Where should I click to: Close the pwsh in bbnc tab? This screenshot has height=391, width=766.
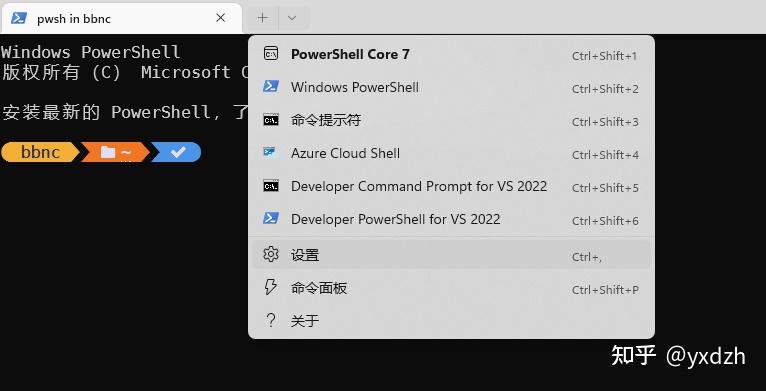(x=221, y=18)
